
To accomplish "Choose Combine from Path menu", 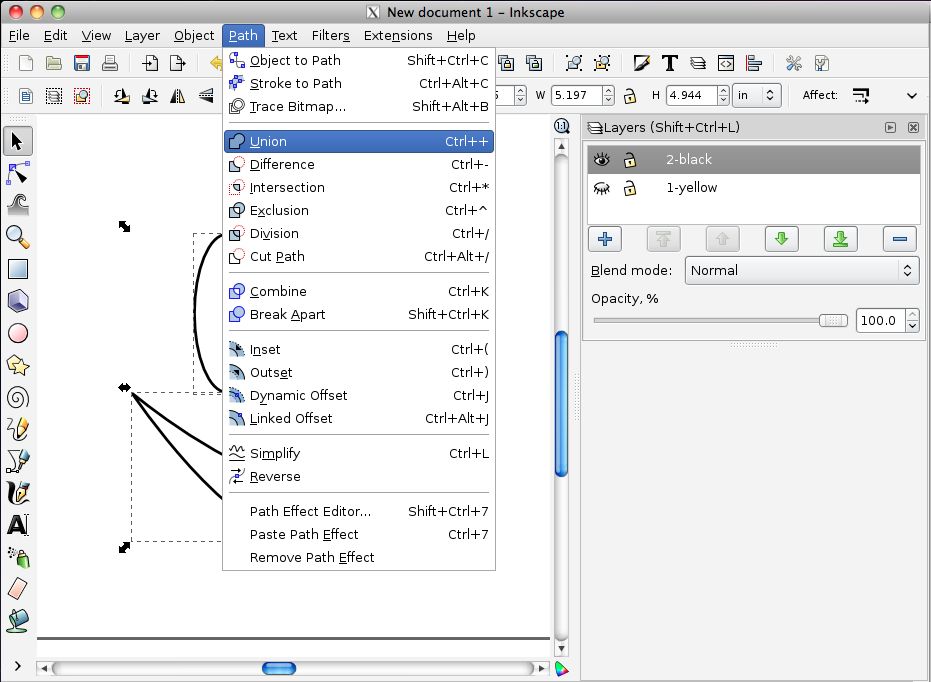I will (359, 291).
